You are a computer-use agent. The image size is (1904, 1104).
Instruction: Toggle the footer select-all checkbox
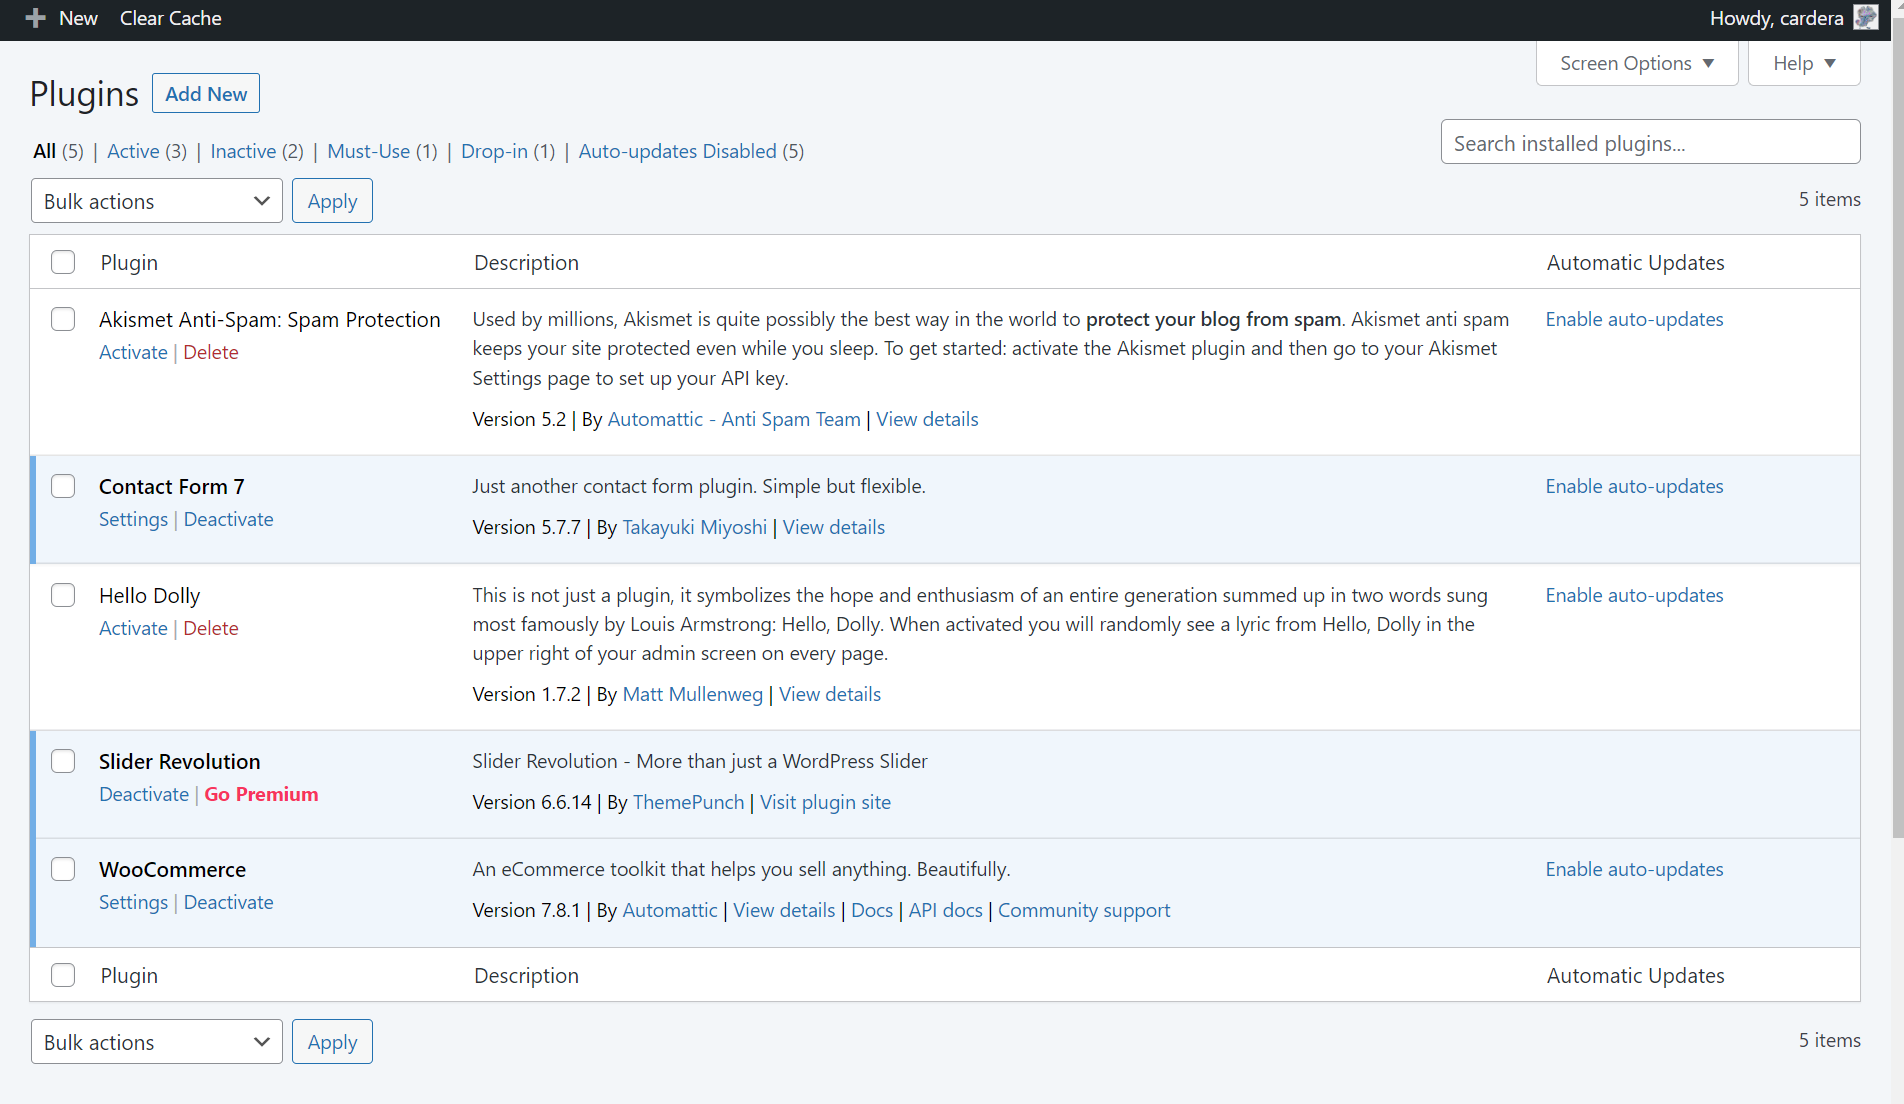coord(63,975)
